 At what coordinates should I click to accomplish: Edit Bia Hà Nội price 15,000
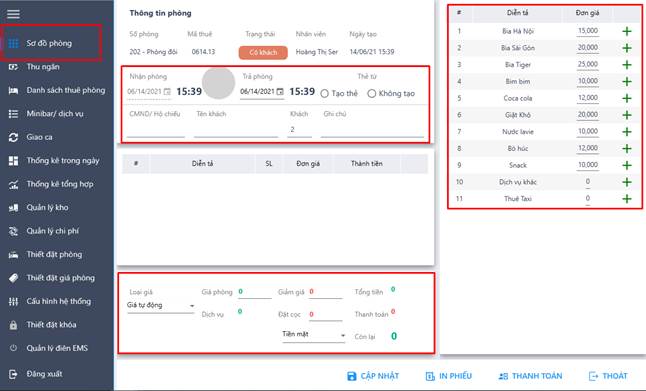[588, 31]
